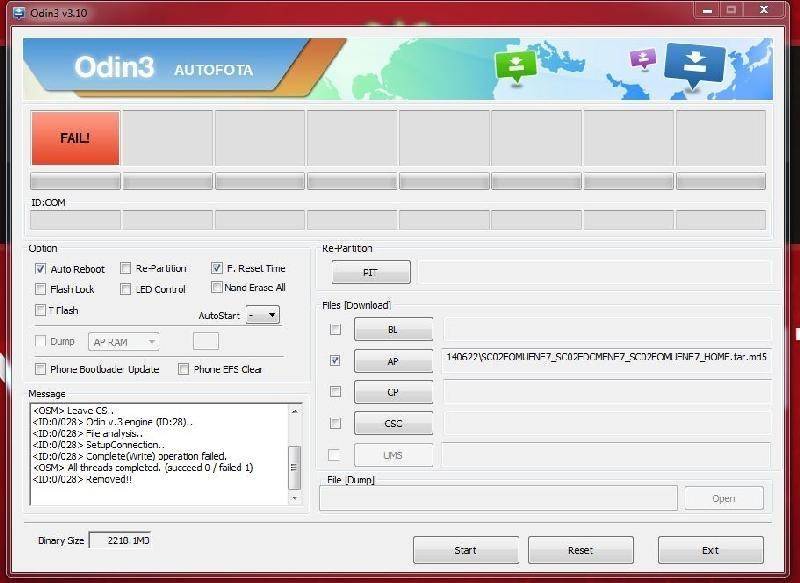Click the Message log scrollbar thumb

tap(294, 467)
